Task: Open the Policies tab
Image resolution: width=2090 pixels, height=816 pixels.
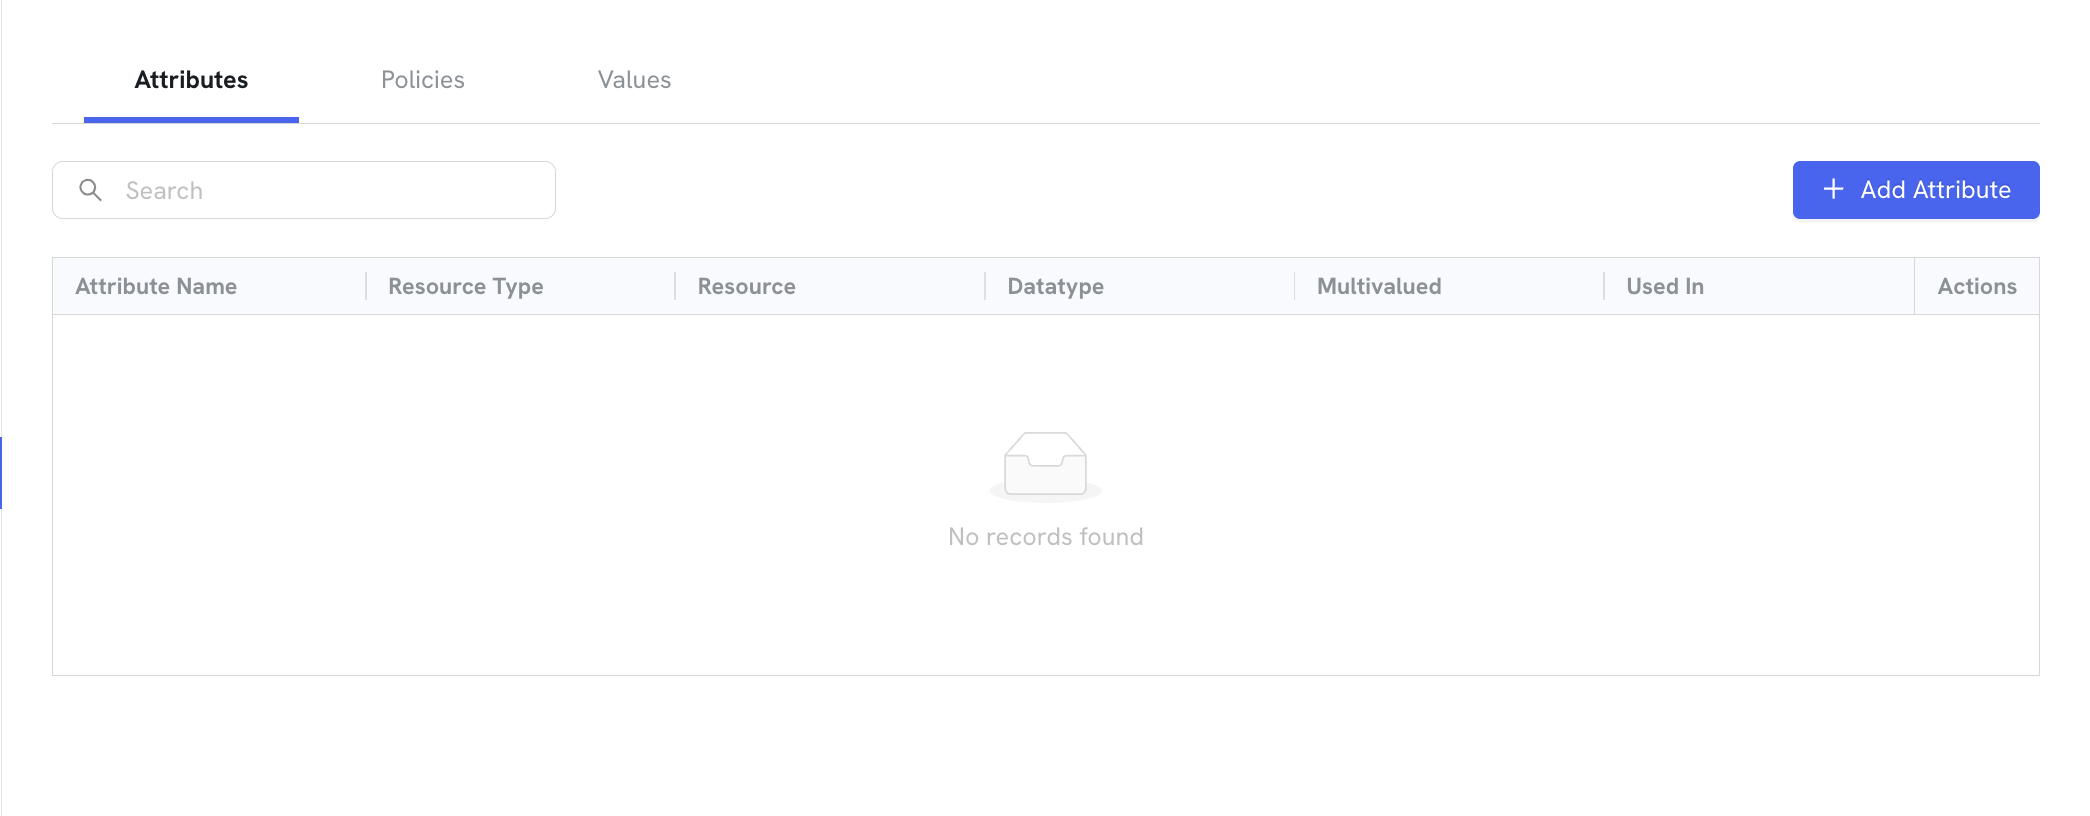Action: click(423, 80)
